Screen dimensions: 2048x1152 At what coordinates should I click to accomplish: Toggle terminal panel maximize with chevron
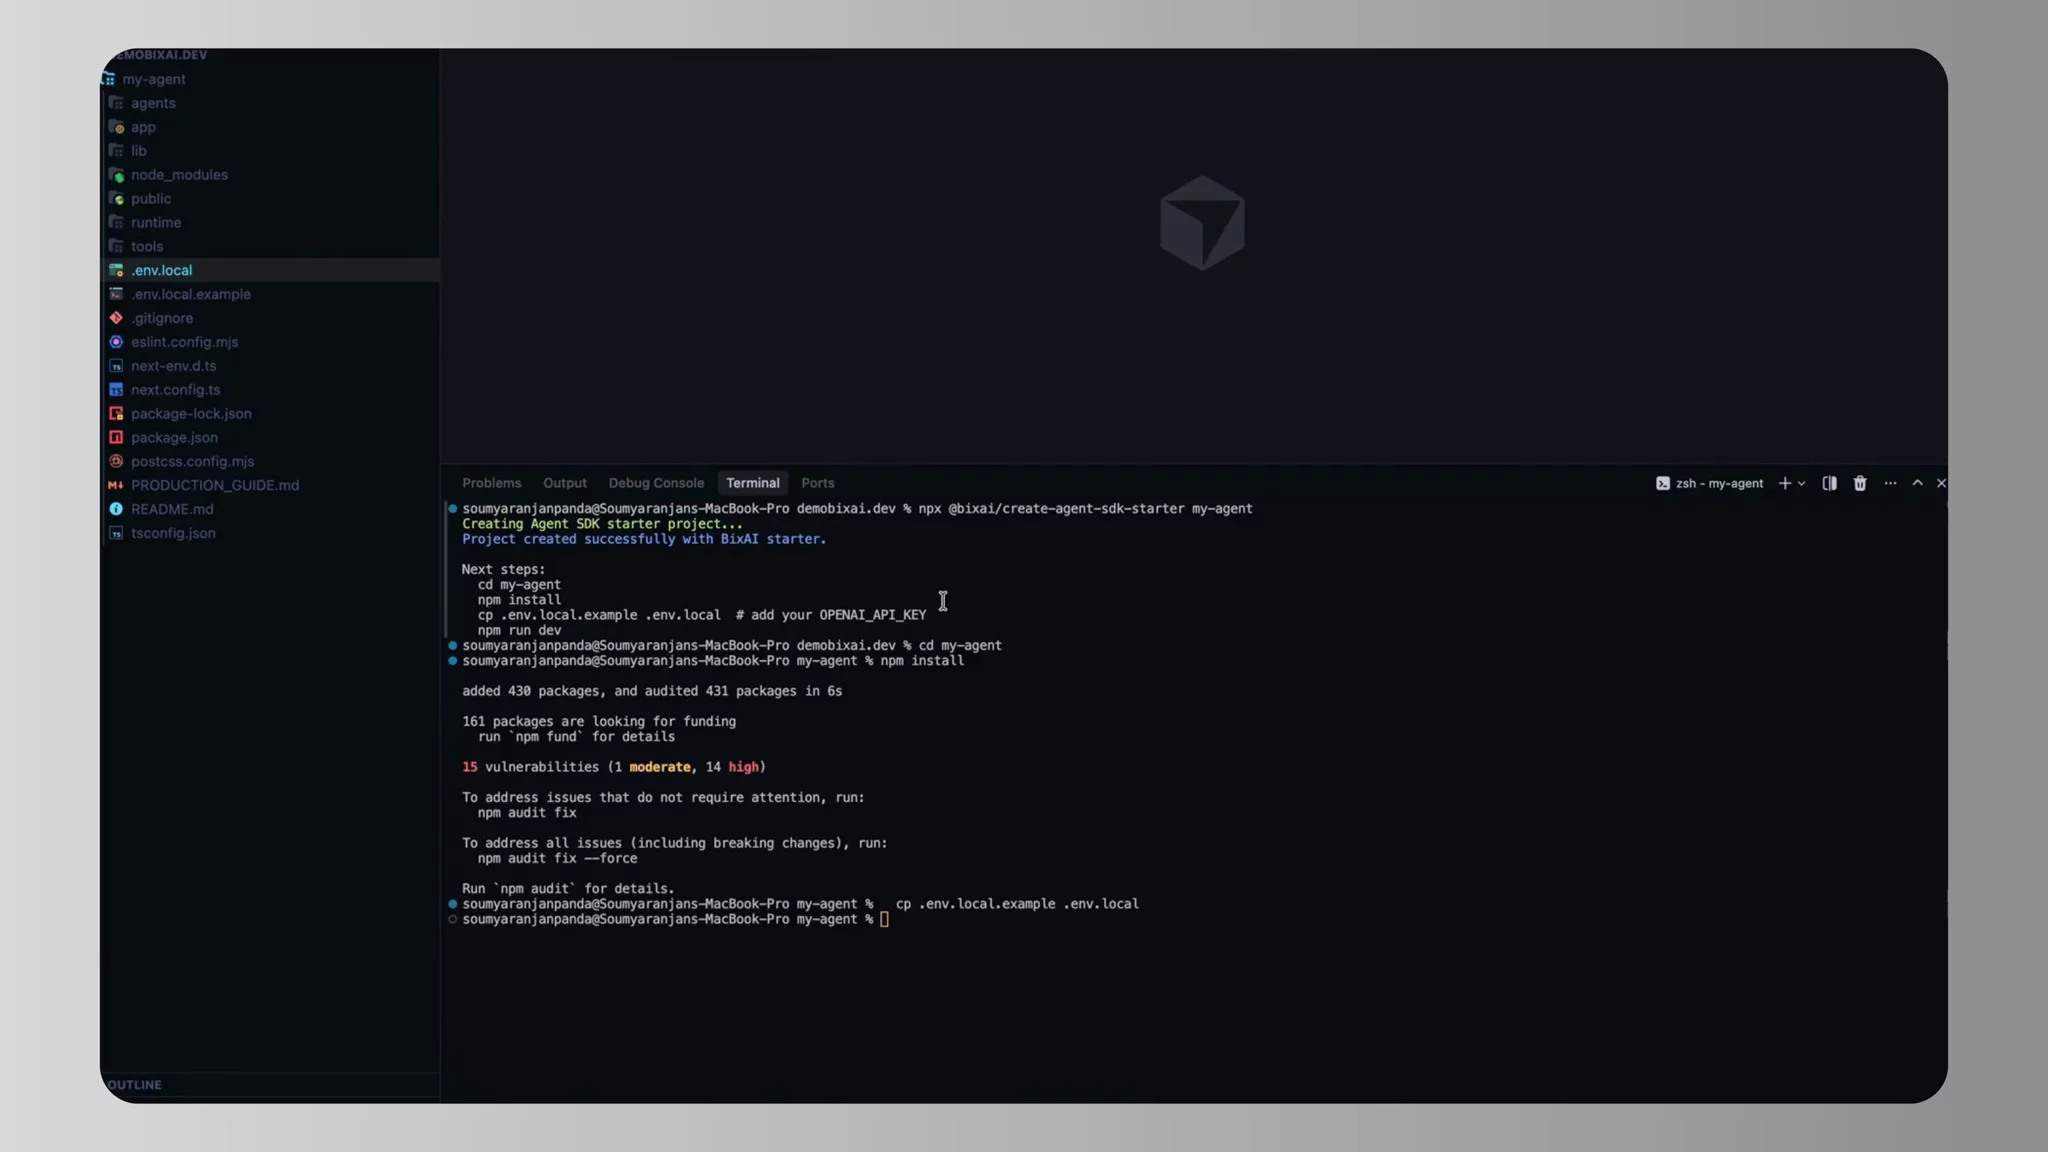click(1917, 483)
